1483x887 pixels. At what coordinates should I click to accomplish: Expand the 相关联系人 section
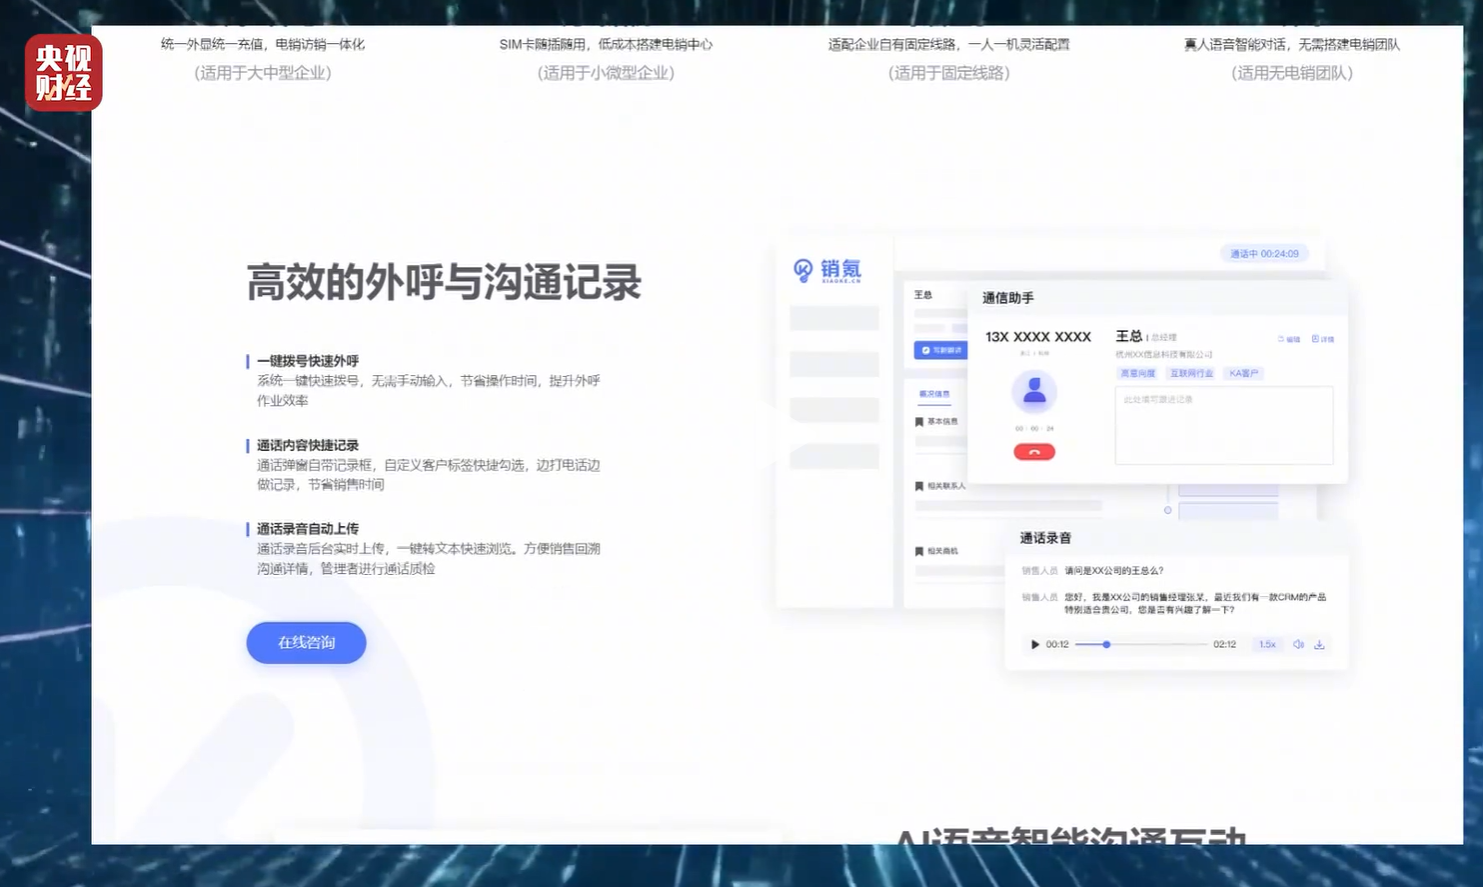click(x=940, y=486)
